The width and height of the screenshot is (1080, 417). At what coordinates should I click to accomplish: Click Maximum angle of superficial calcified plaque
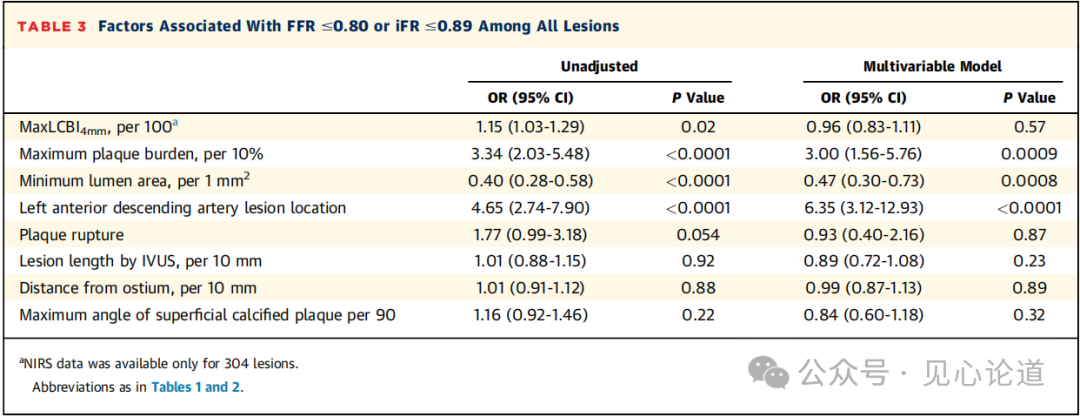[207, 316]
